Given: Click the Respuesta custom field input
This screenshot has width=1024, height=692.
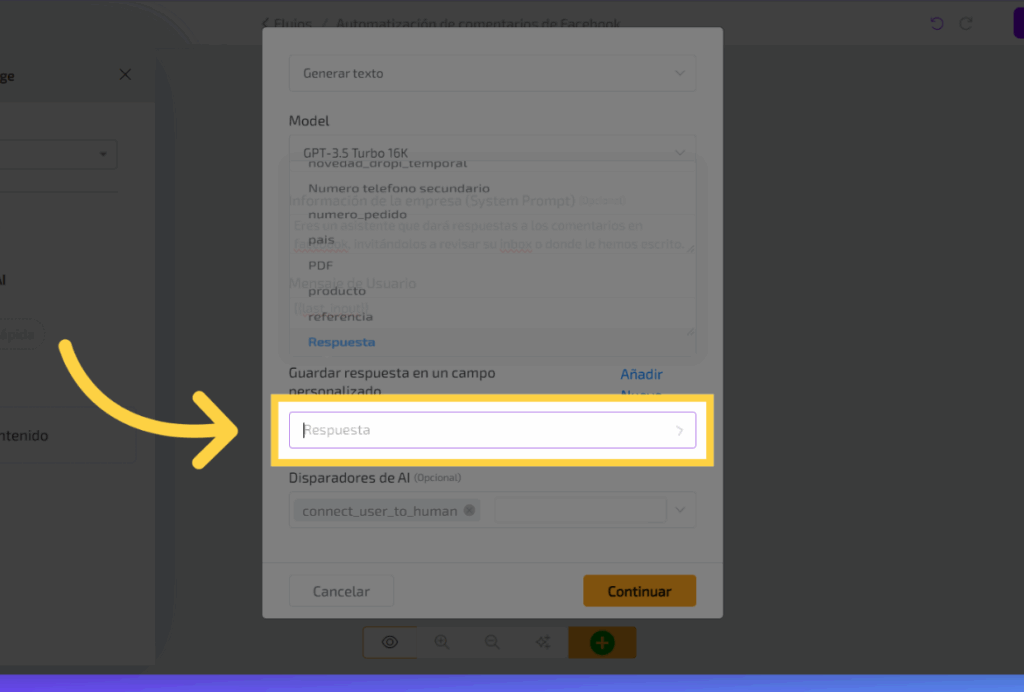Looking at the screenshot, I should click(480, 430).
